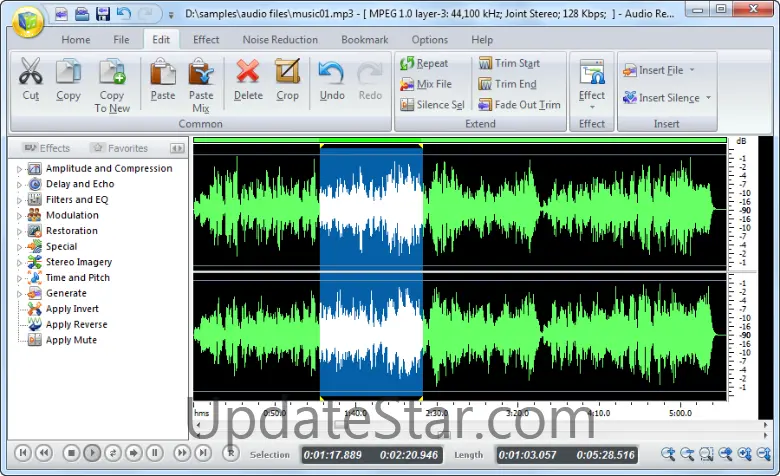
Task: Expand the Time and Pitch node
Action: click(x=19, y=278)
